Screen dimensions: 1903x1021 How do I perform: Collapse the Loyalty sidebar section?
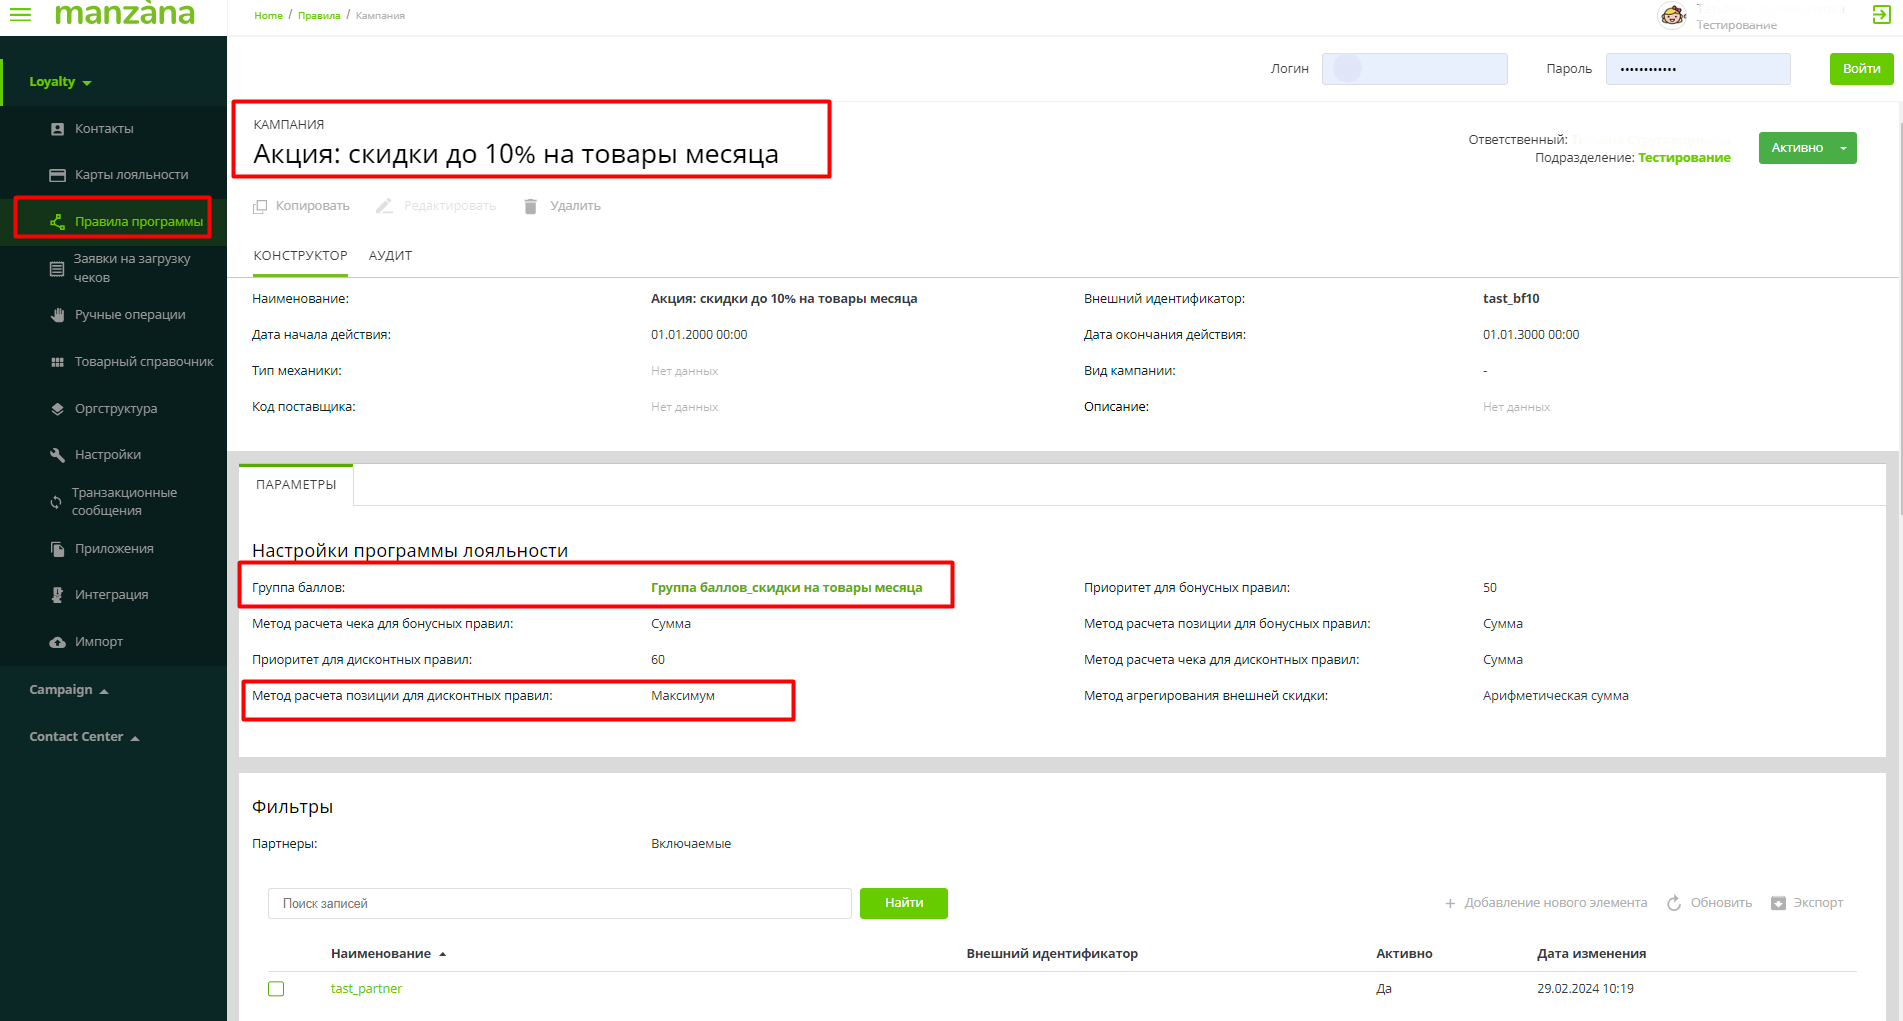[x=60, y=82]
